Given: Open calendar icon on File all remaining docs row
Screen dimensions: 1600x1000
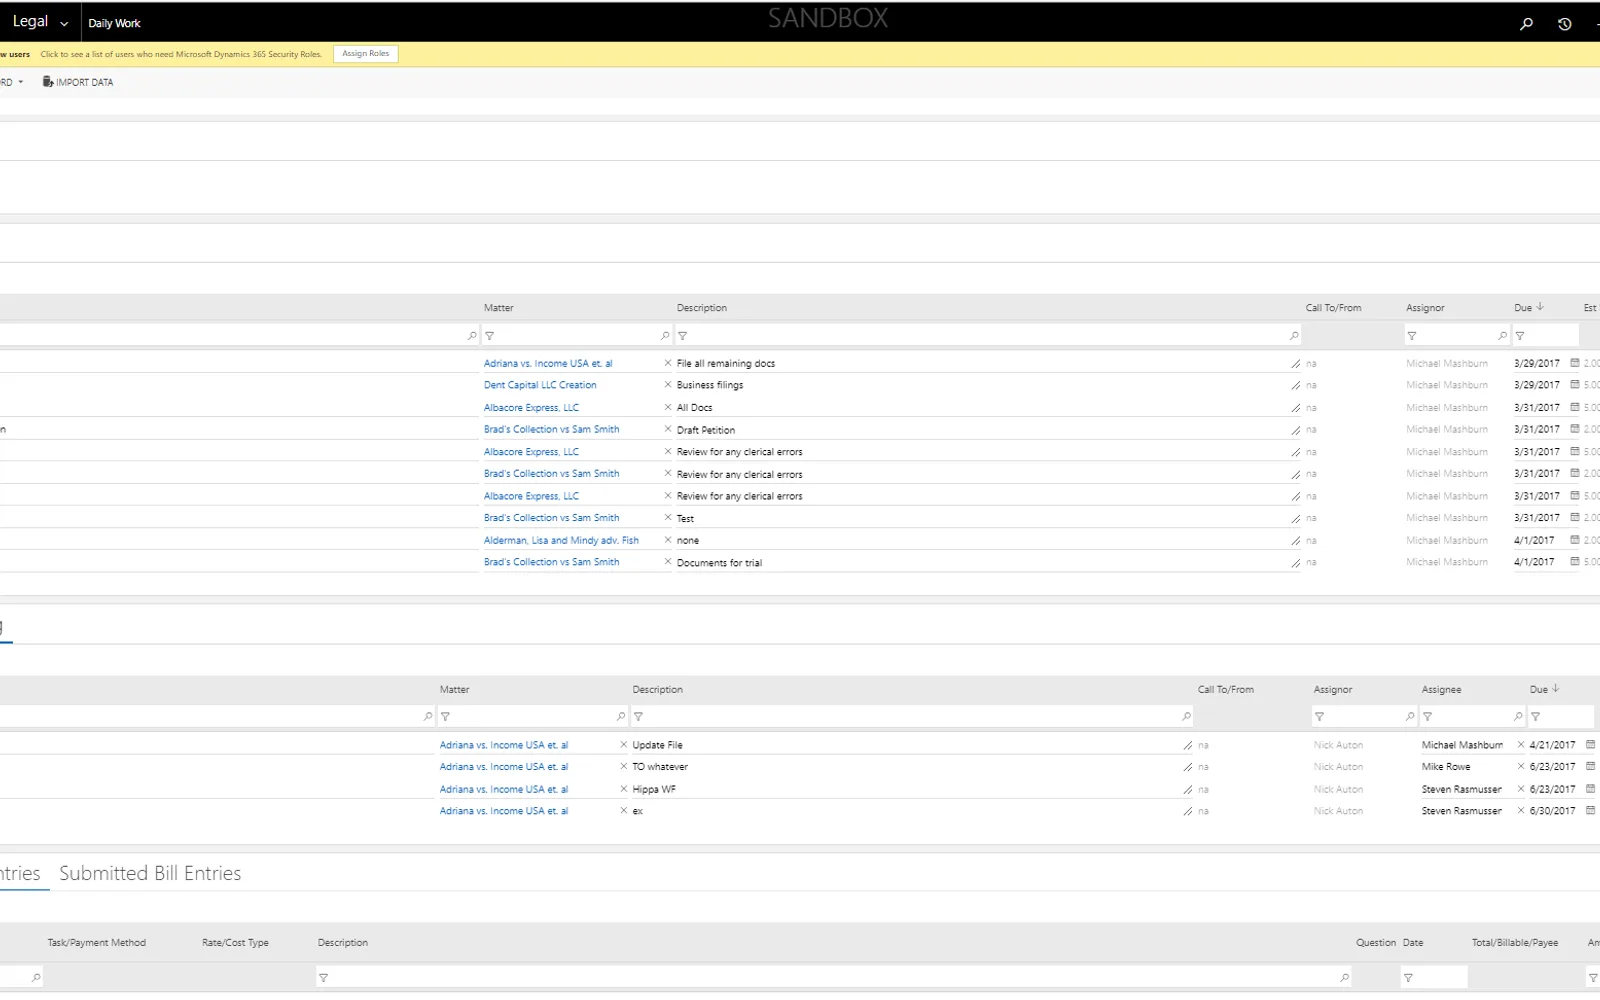Looking at the screenshot, I should 1575,363.
